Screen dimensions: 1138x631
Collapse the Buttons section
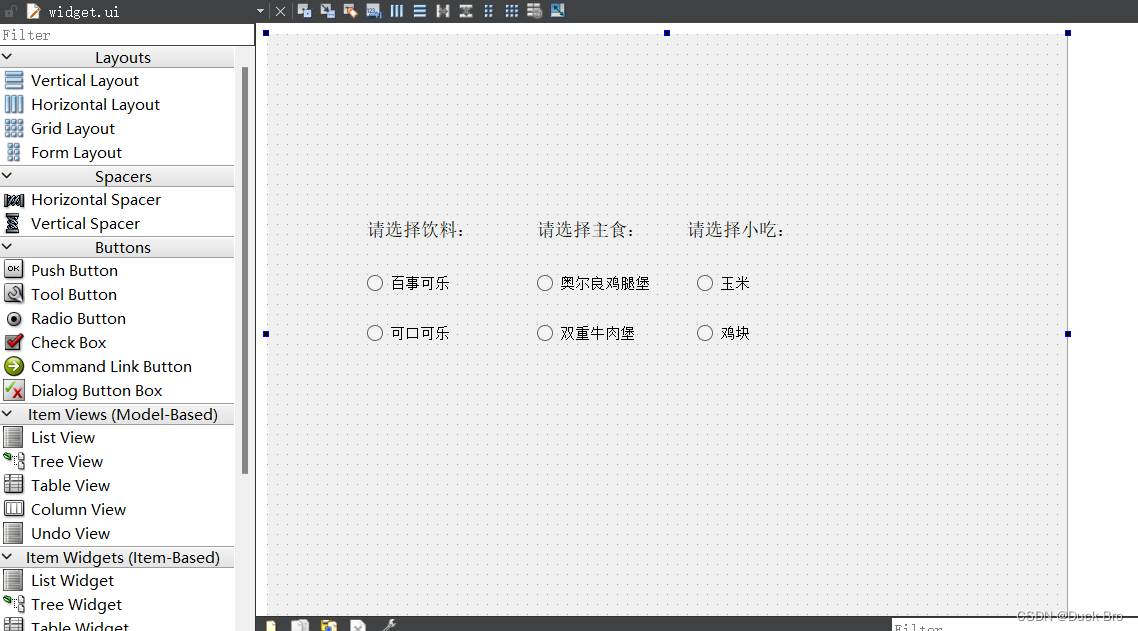tap(8, 247)
